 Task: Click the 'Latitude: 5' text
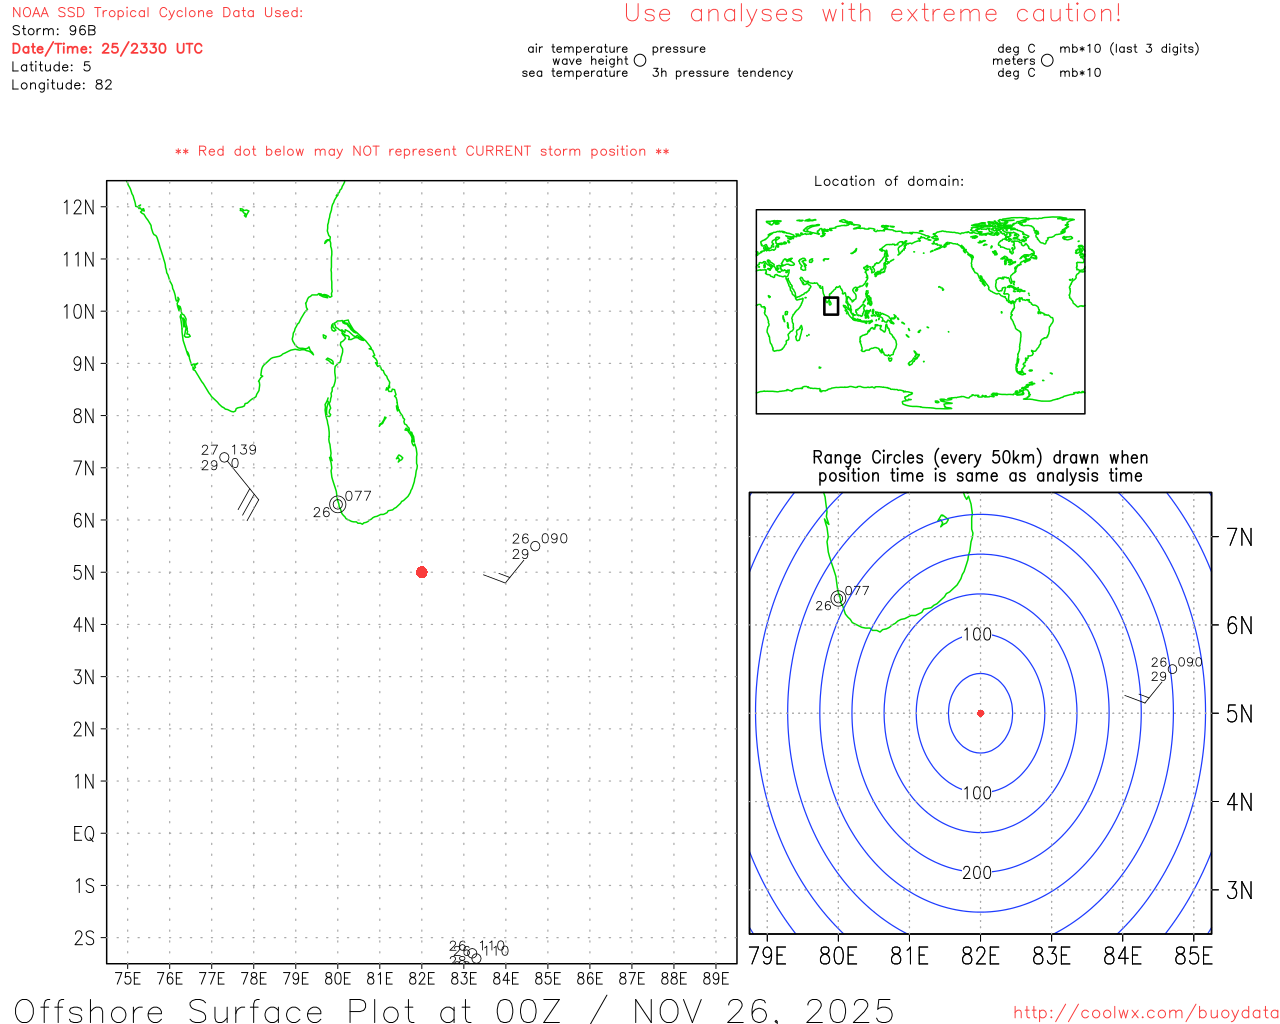pos(51,67)
